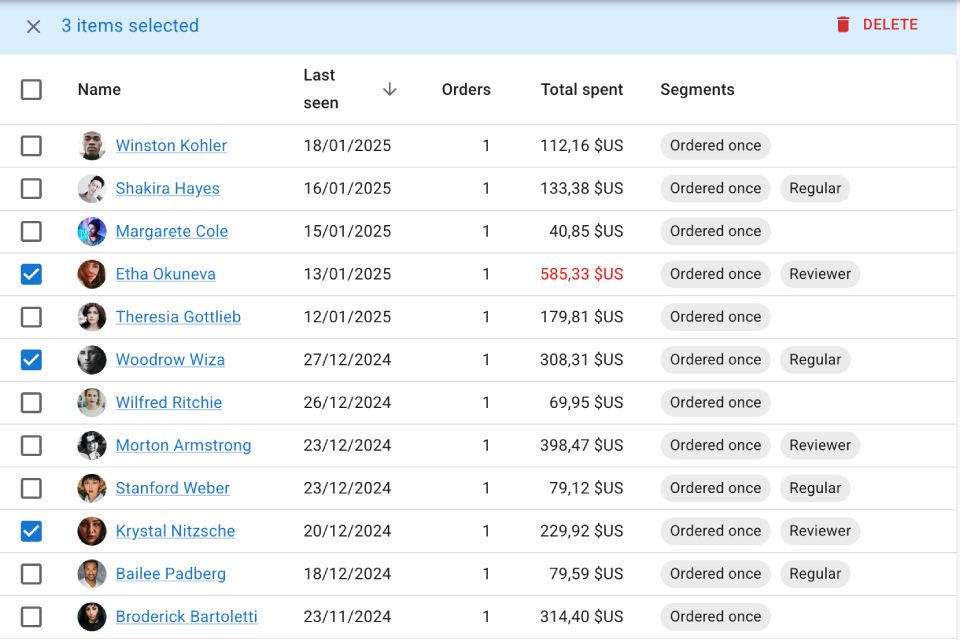Clear selection with the X icon
This screenshot has width=960, height=640.
point(33,26)
